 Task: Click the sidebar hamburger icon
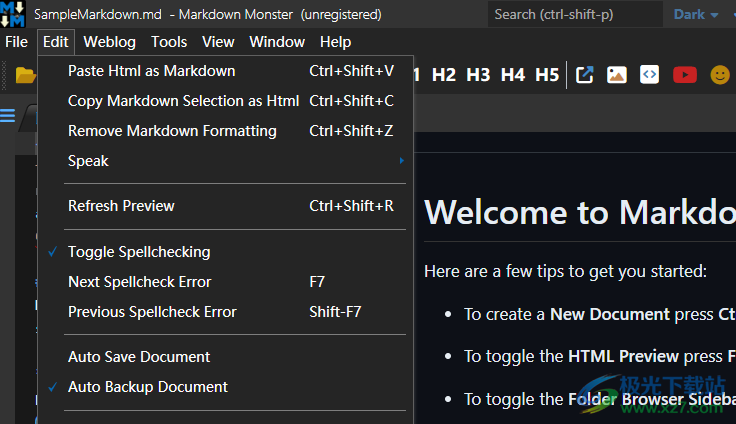coord(8,115)
